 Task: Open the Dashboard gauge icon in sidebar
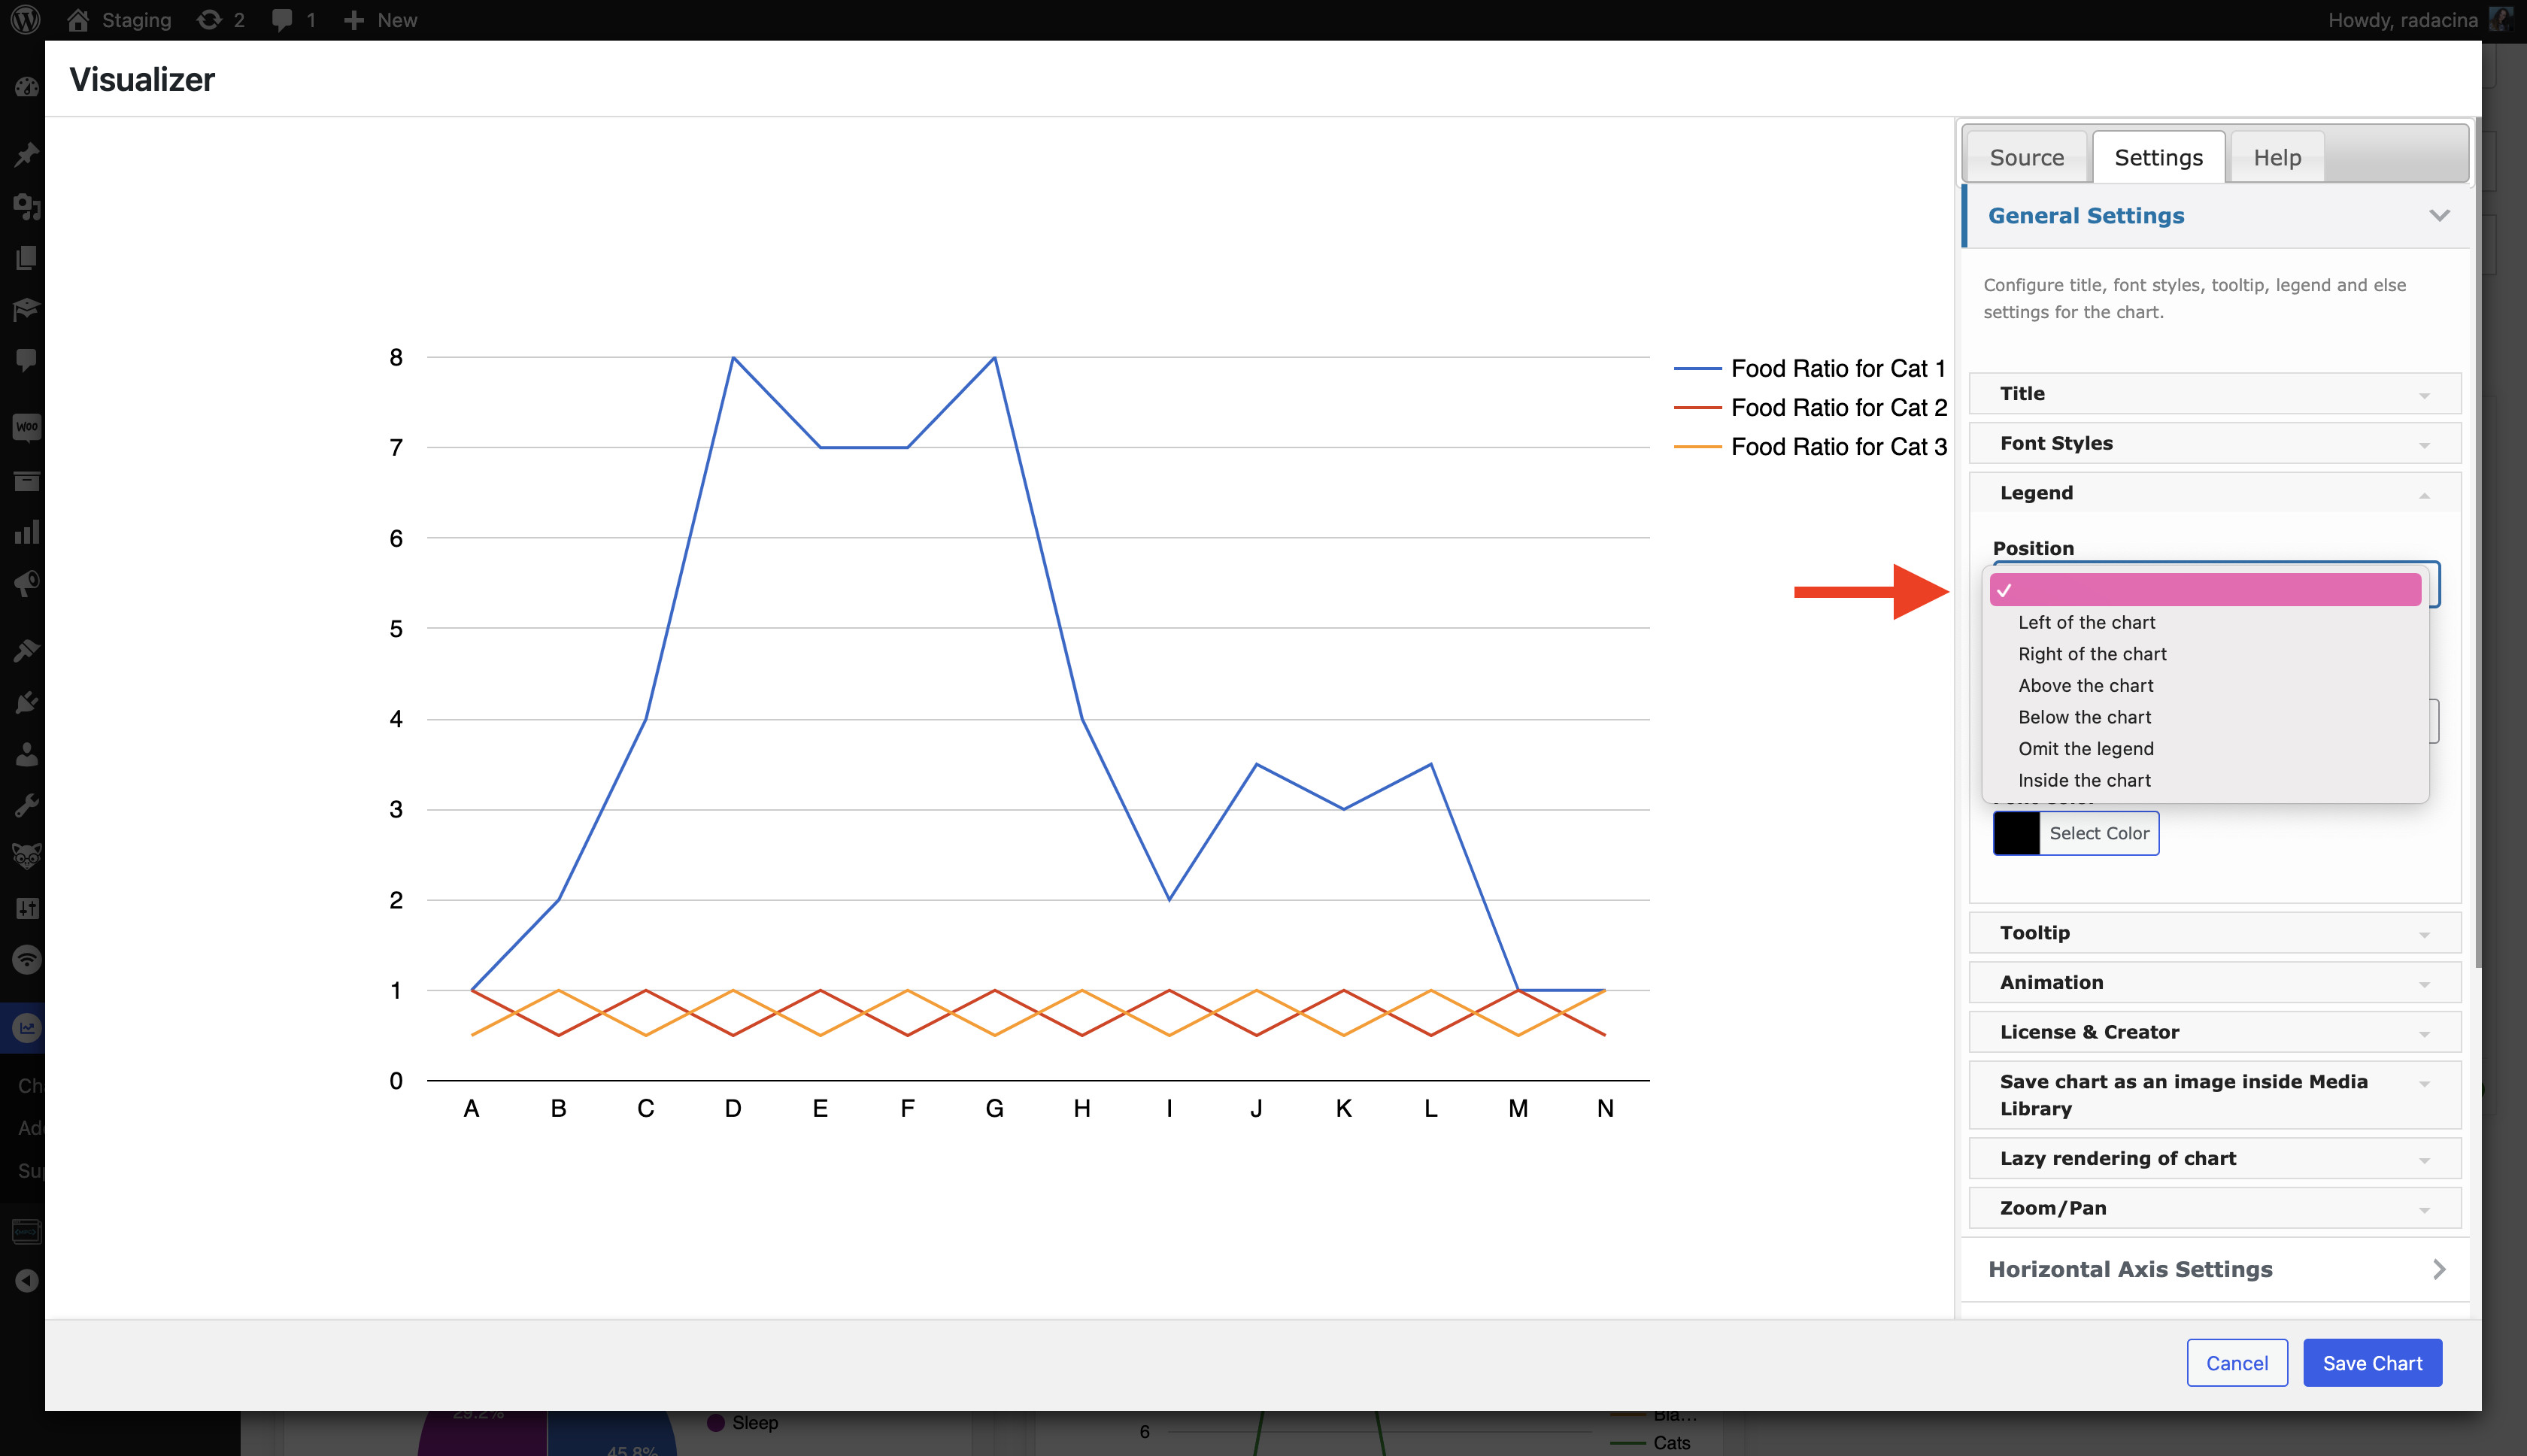pos(26,88)
